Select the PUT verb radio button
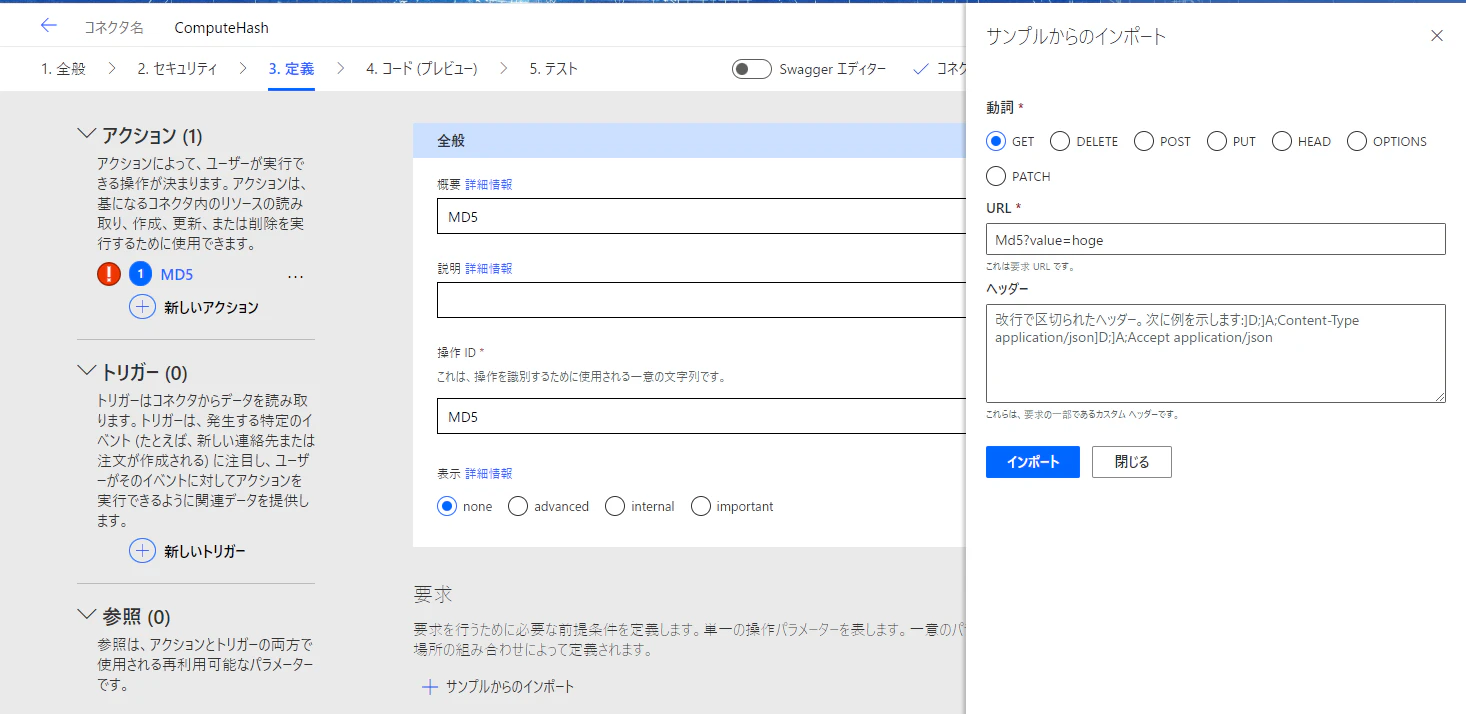This screenshot has height=714, width=1466. 1217,141
